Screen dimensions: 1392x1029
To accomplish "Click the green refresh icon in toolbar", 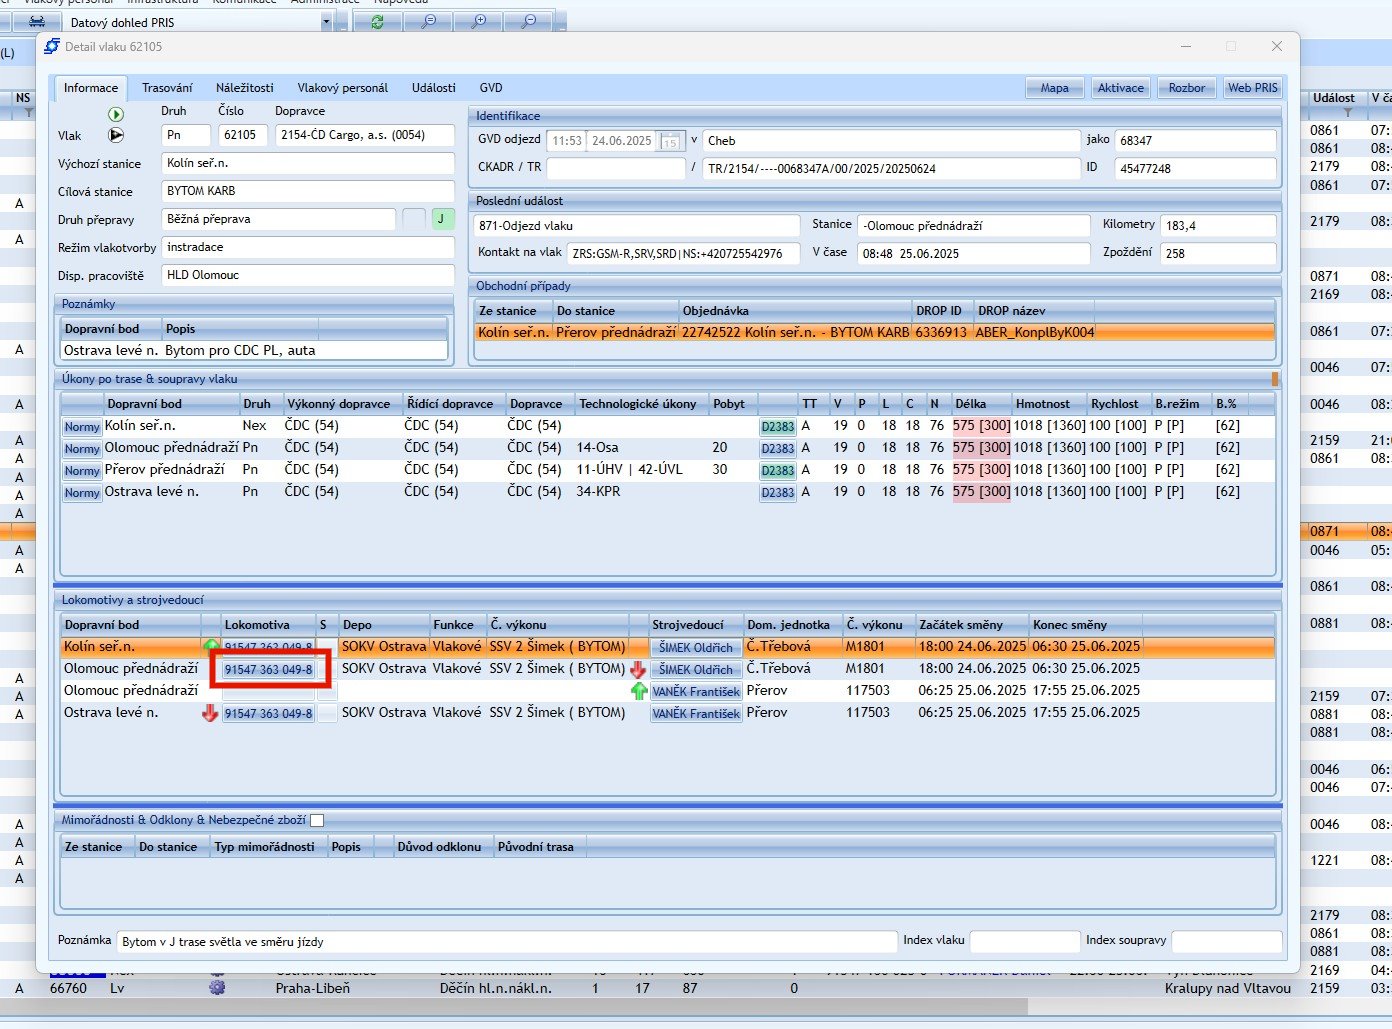I will click(377, 21).
